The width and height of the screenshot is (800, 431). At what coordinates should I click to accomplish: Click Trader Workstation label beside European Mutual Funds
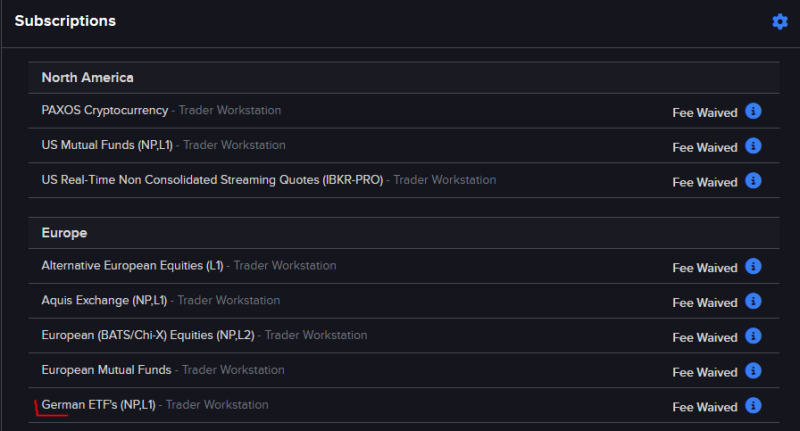pos(233,370)
